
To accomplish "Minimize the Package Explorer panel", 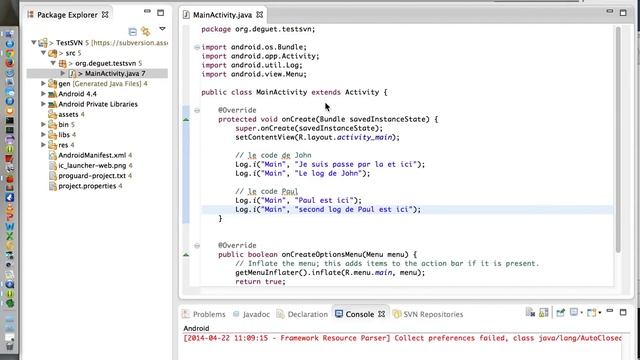I will click(147, 11).
